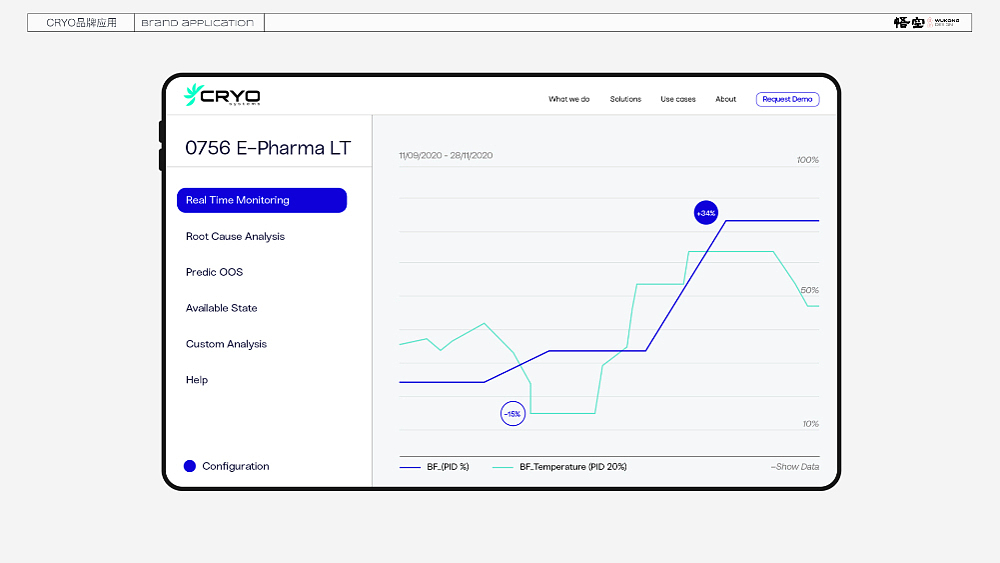The image size is (1000, 563).
Task: Toggle BF_(PID %) legend entry
Action: (x=434, y=467)
